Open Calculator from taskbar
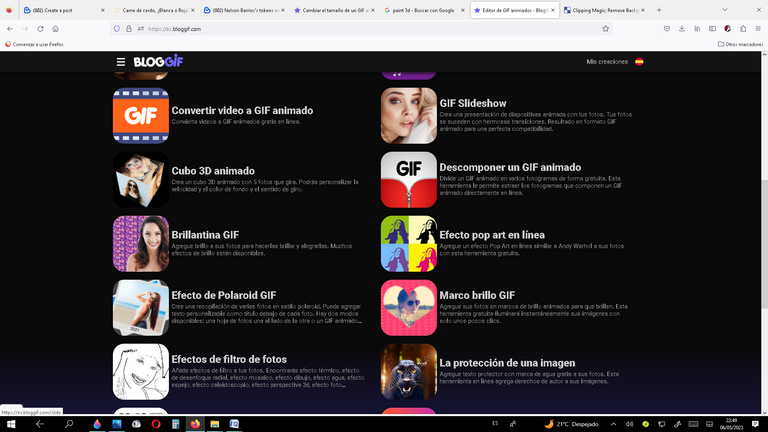 [175, 424]
